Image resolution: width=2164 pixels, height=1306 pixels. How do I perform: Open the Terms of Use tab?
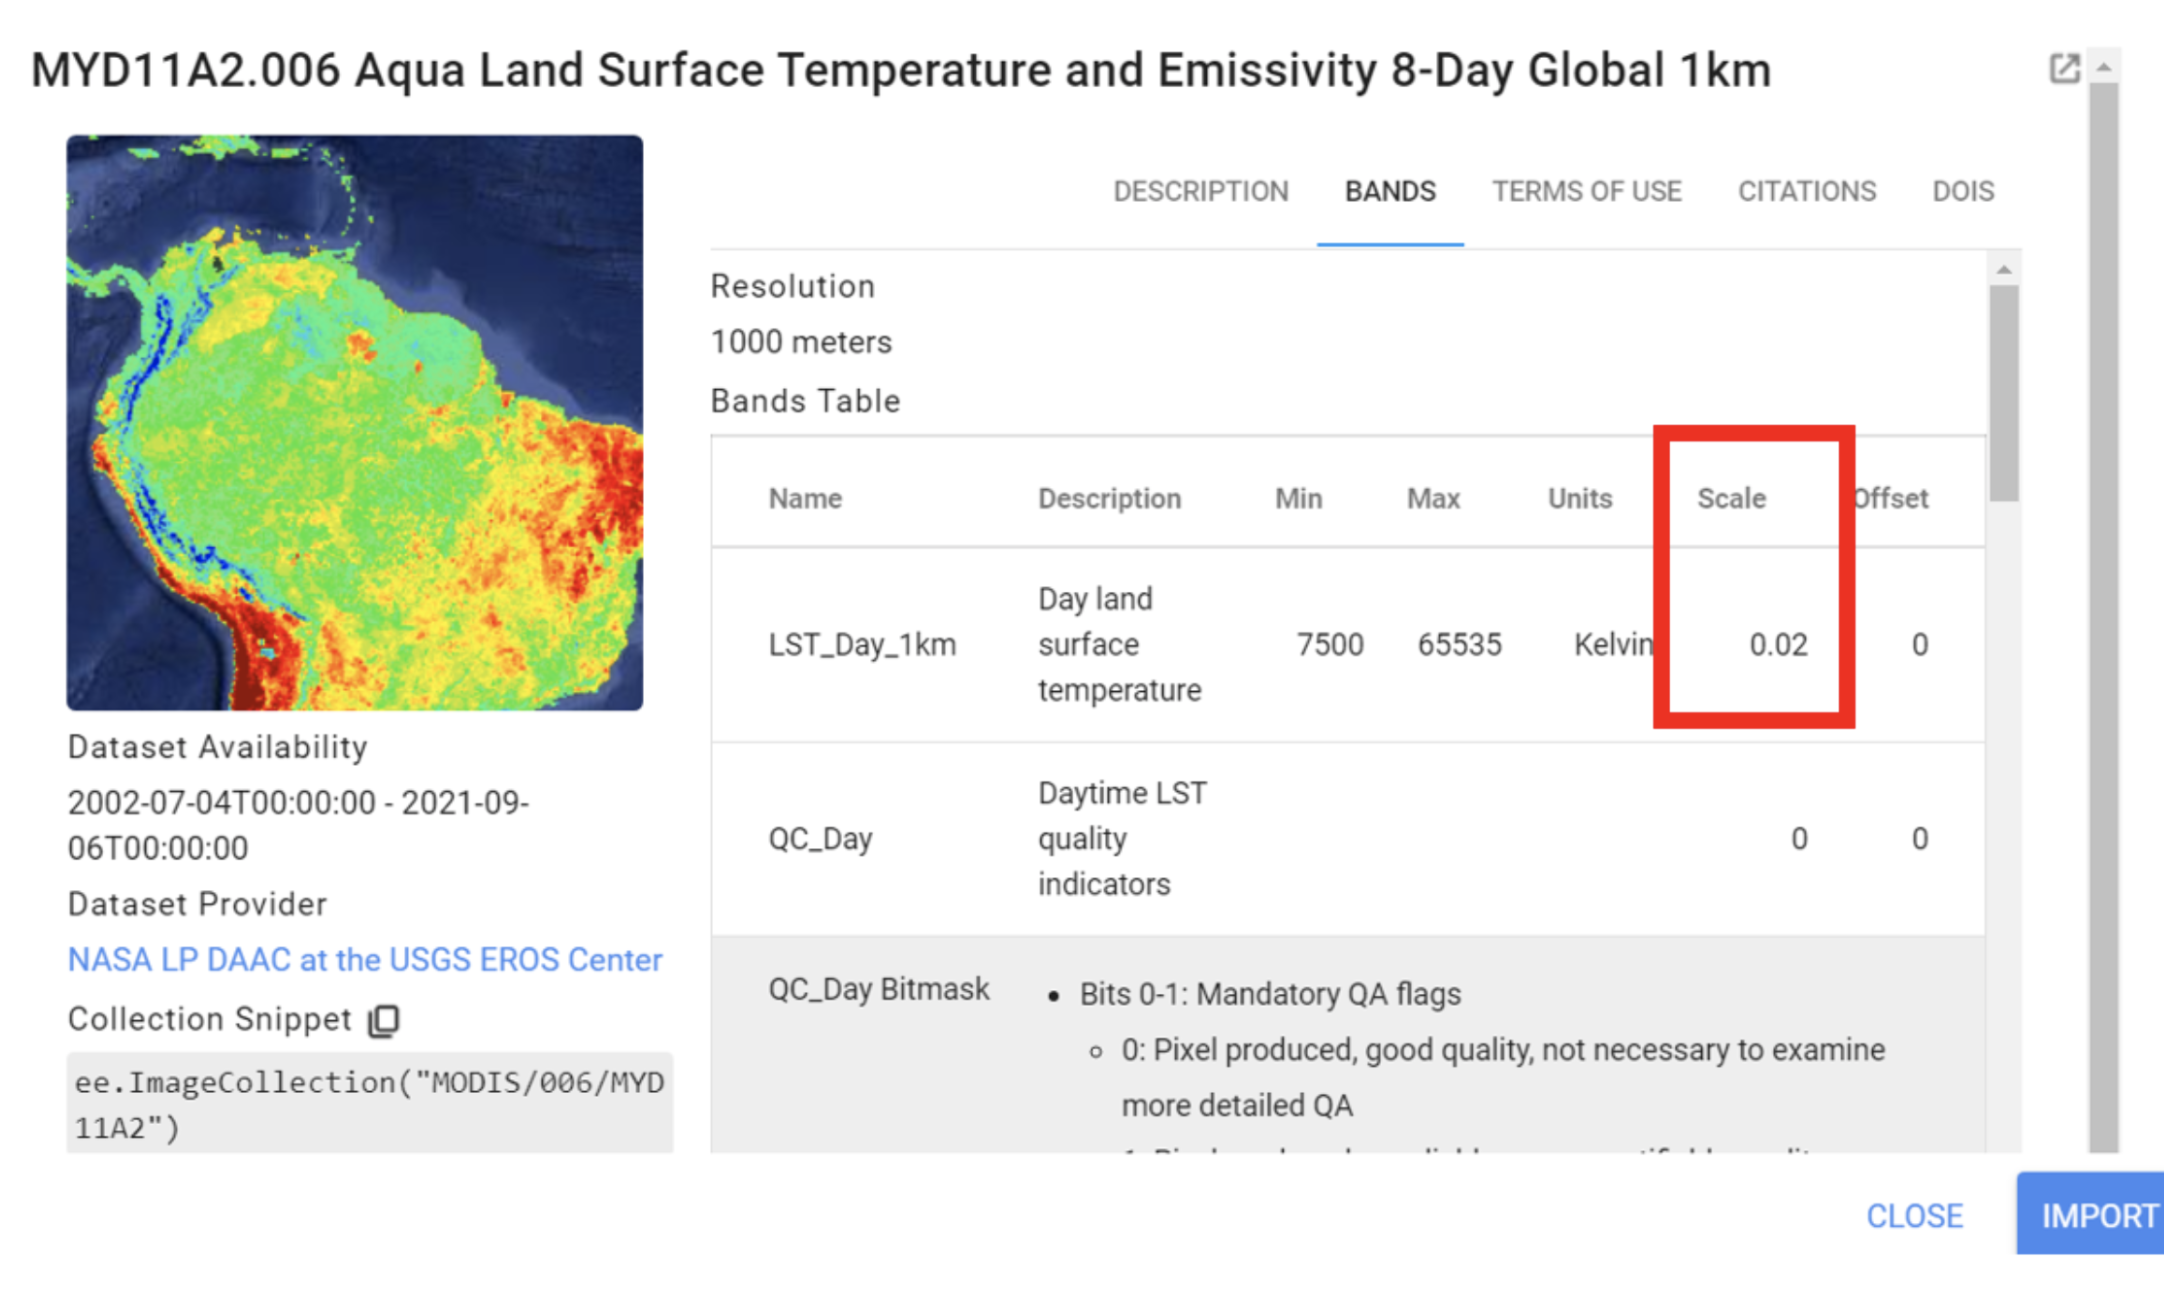tap(1586, 191)
